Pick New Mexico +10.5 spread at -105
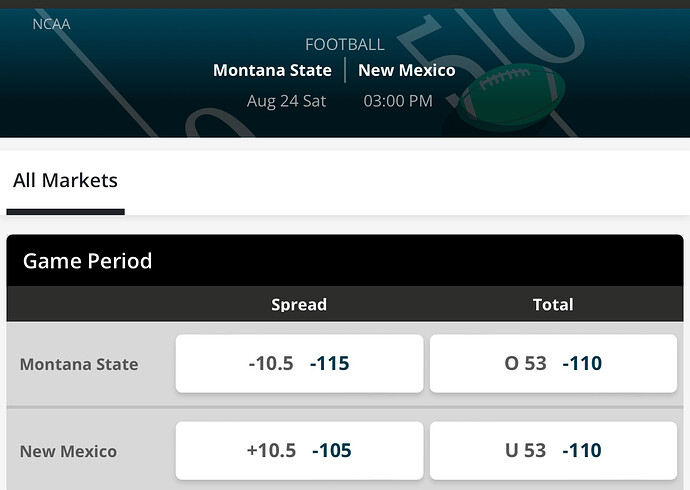Screen dimensions: 690x490 point(299,450)
